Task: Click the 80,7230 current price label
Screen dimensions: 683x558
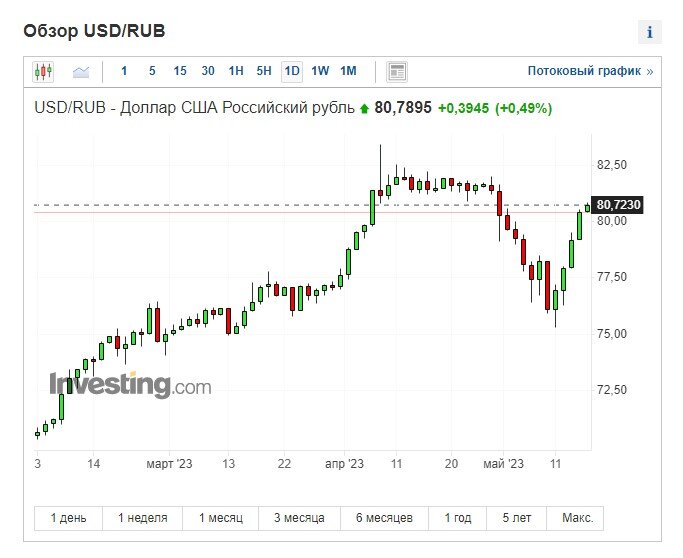Action: (x=618, y=205)
